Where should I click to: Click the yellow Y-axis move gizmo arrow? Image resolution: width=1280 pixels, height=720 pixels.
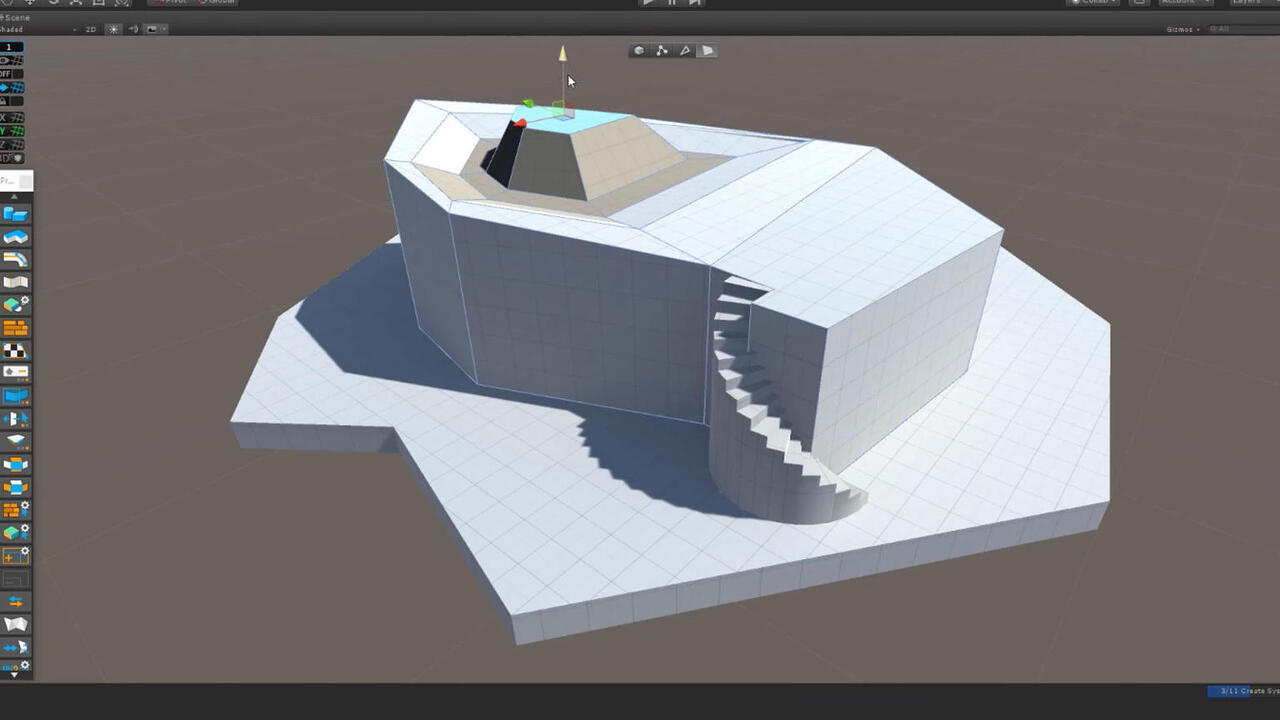563,54
